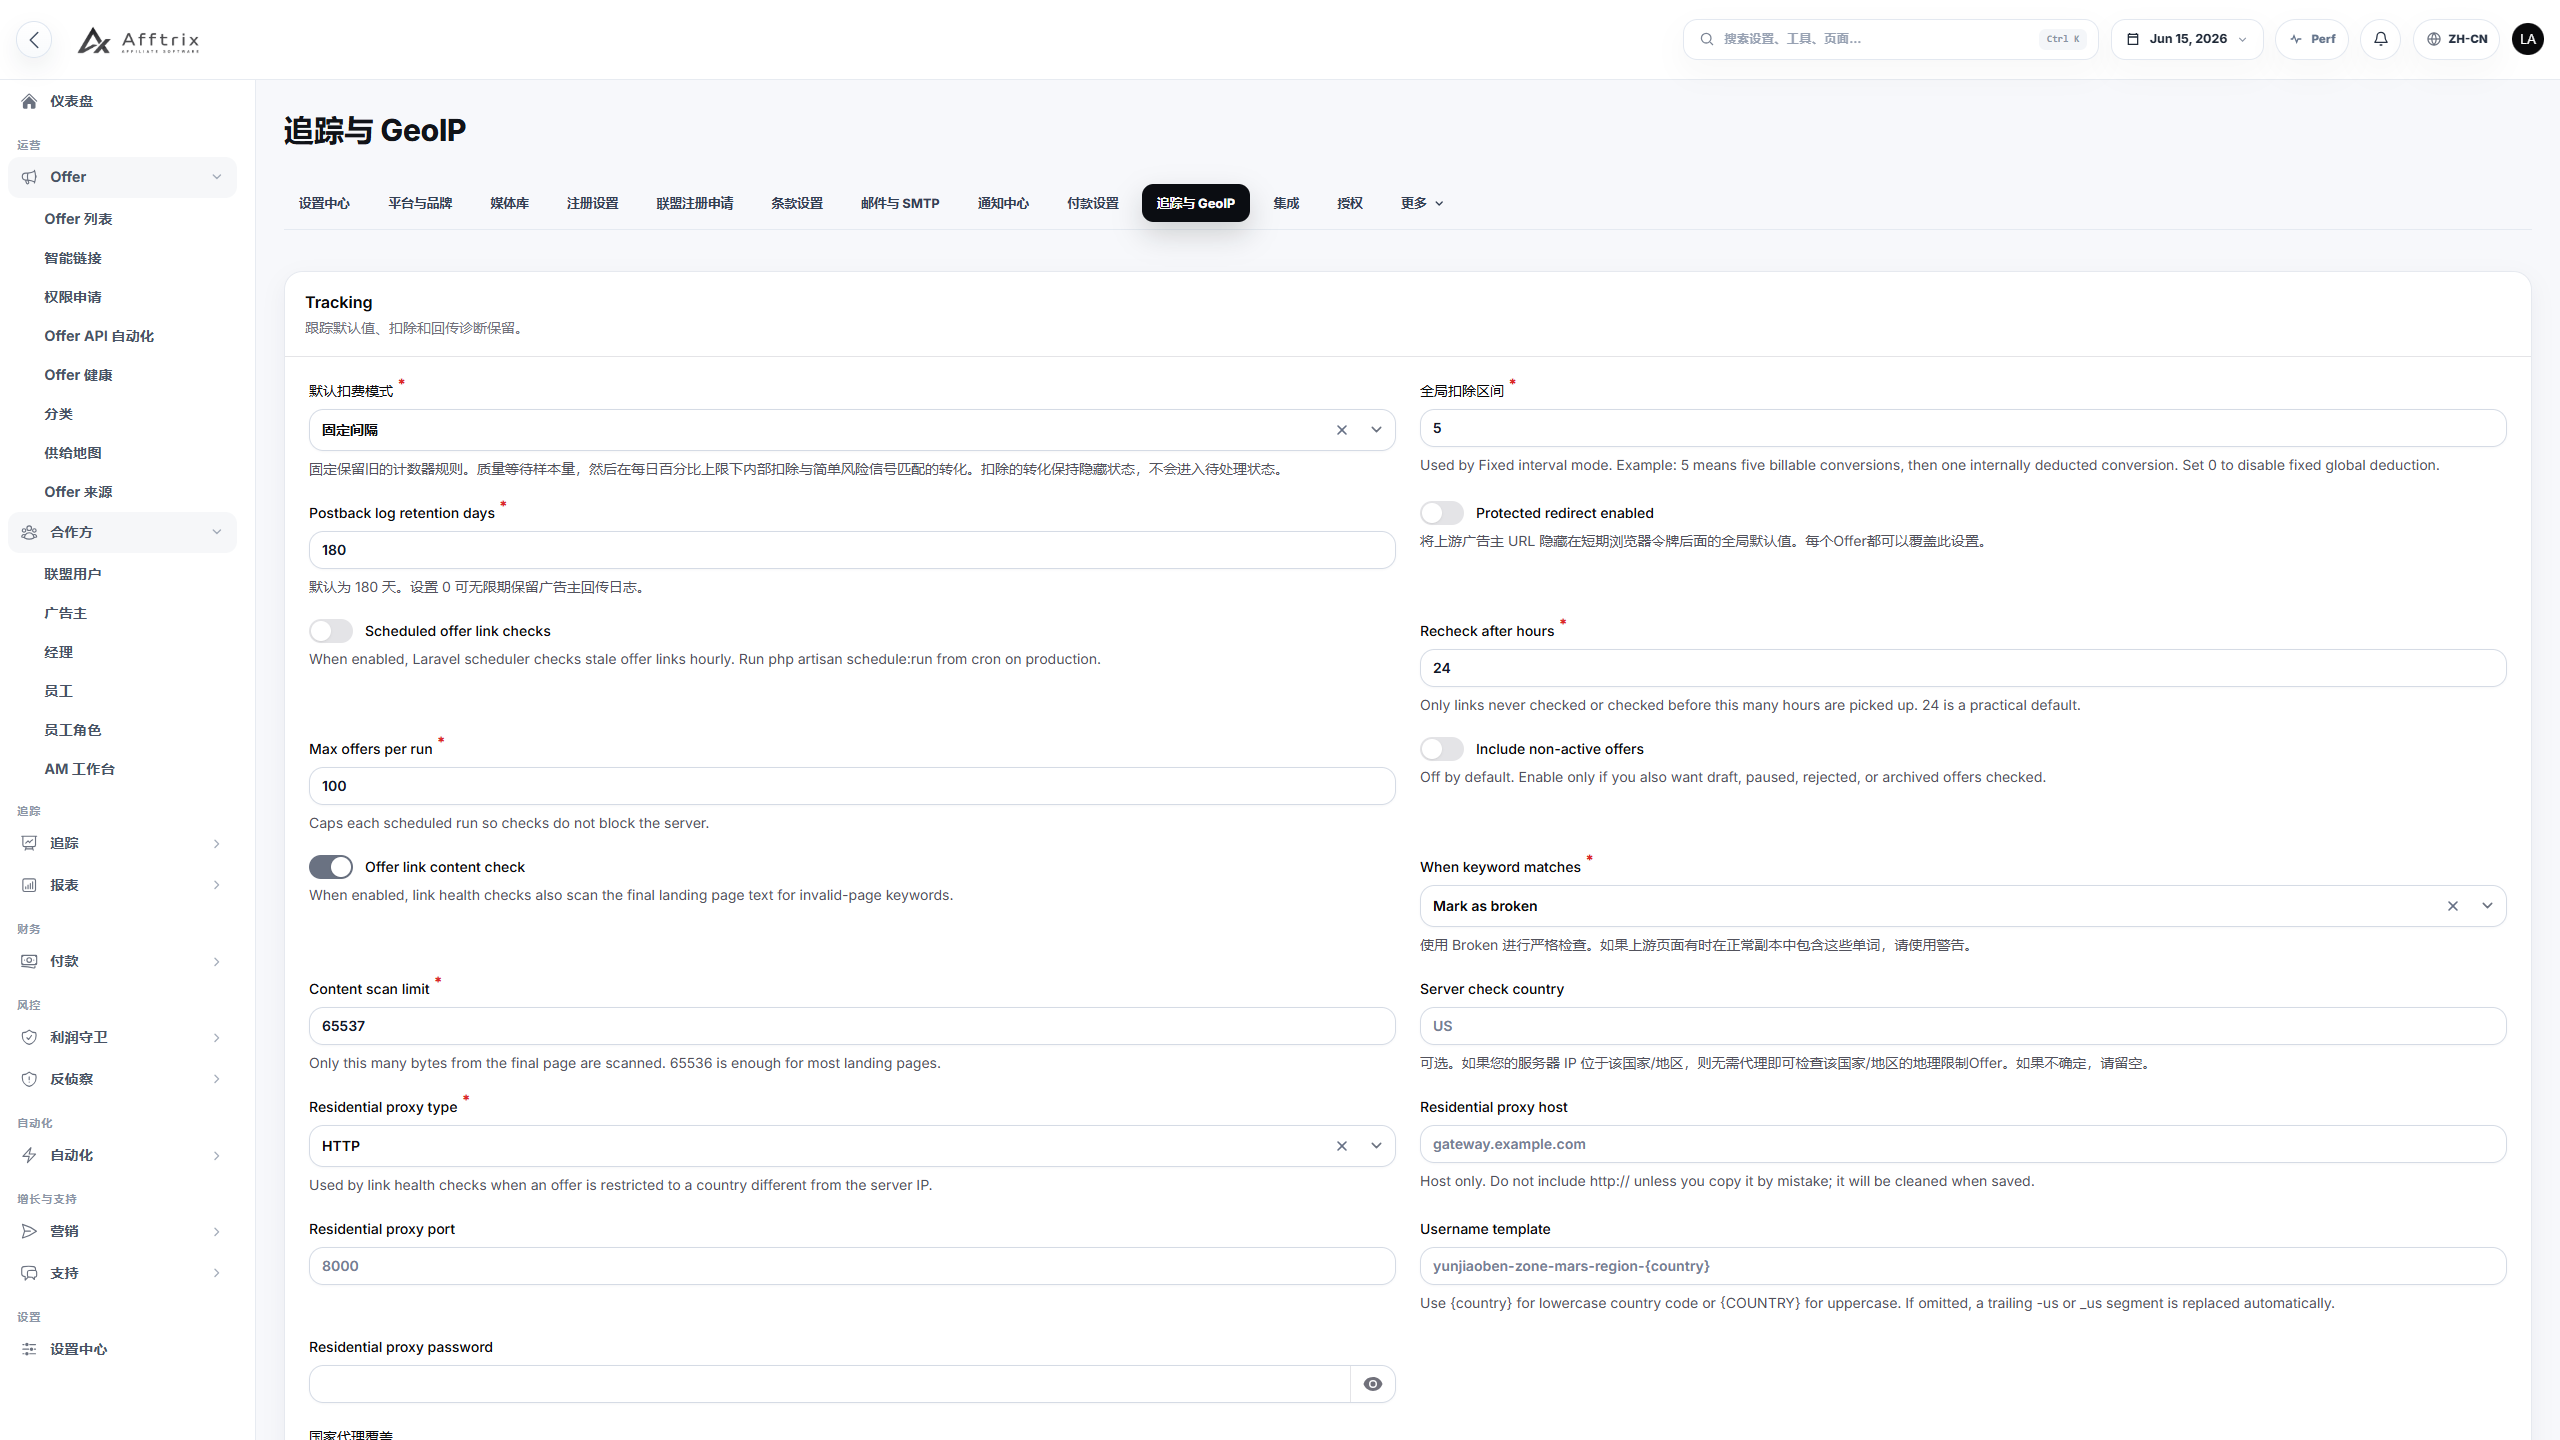Image resolution: width=2560 pixels, height=1440 pixels.
Task: Open the ZH-CN language button
Action: 2457,39
